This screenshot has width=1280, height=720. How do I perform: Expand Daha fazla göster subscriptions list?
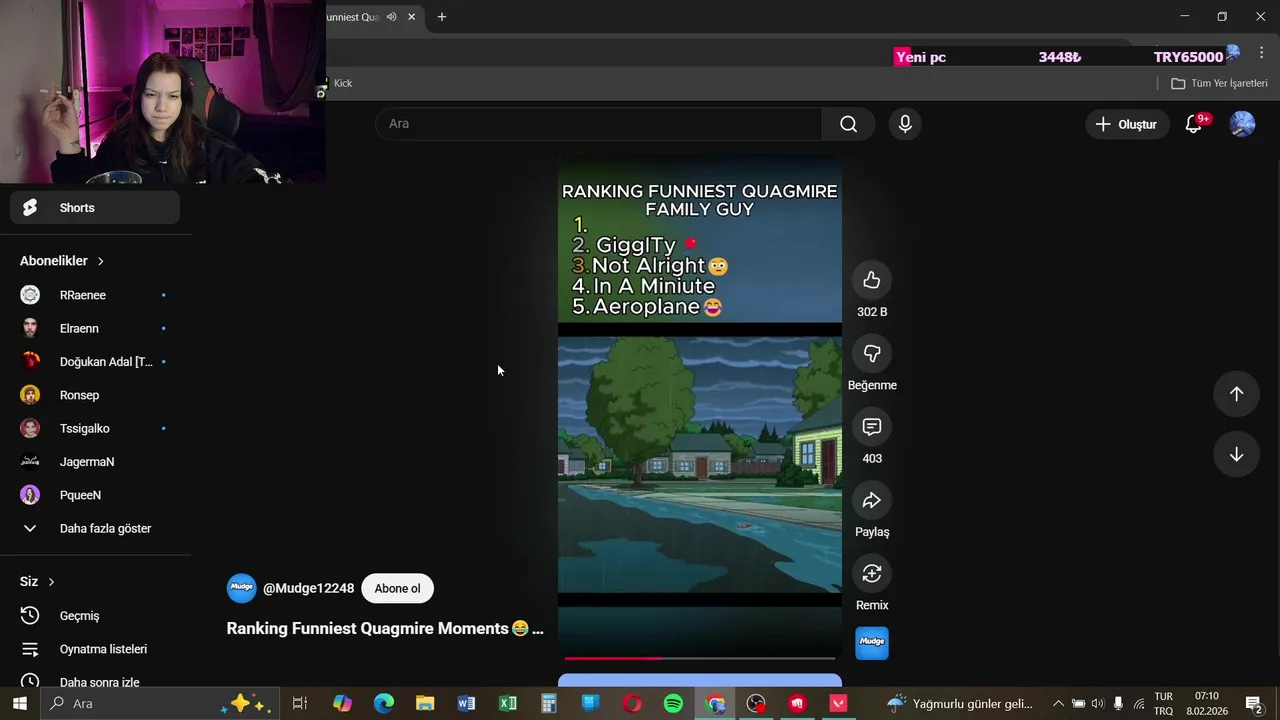point(95,528)
